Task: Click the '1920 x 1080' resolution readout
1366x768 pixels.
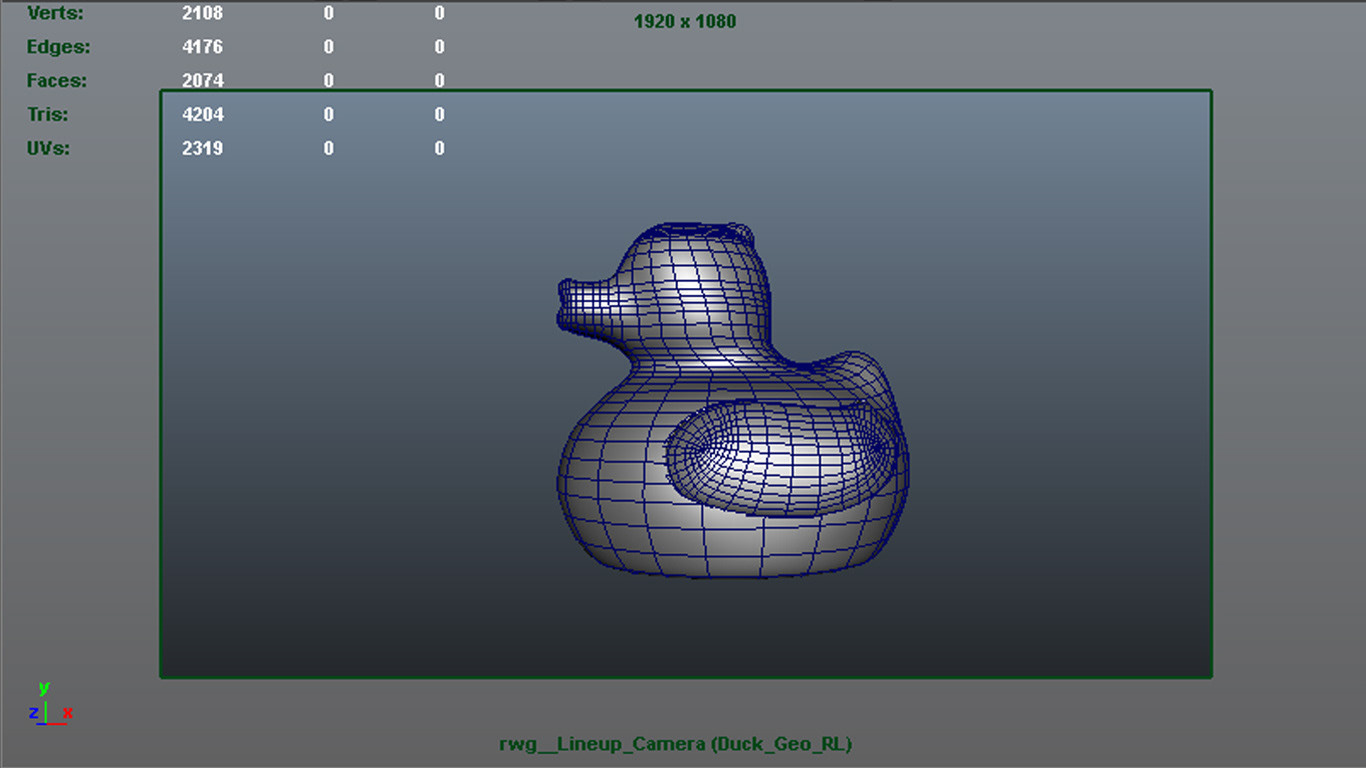Action: [685, 21]
